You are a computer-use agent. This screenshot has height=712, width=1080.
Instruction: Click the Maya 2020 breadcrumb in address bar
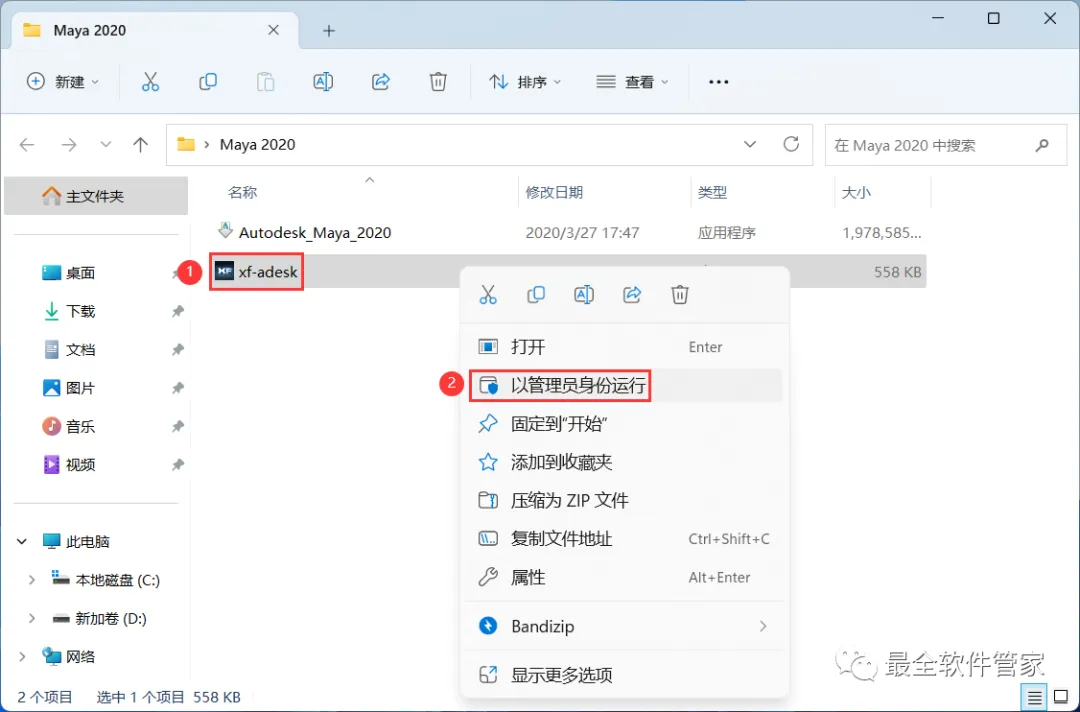258,145
